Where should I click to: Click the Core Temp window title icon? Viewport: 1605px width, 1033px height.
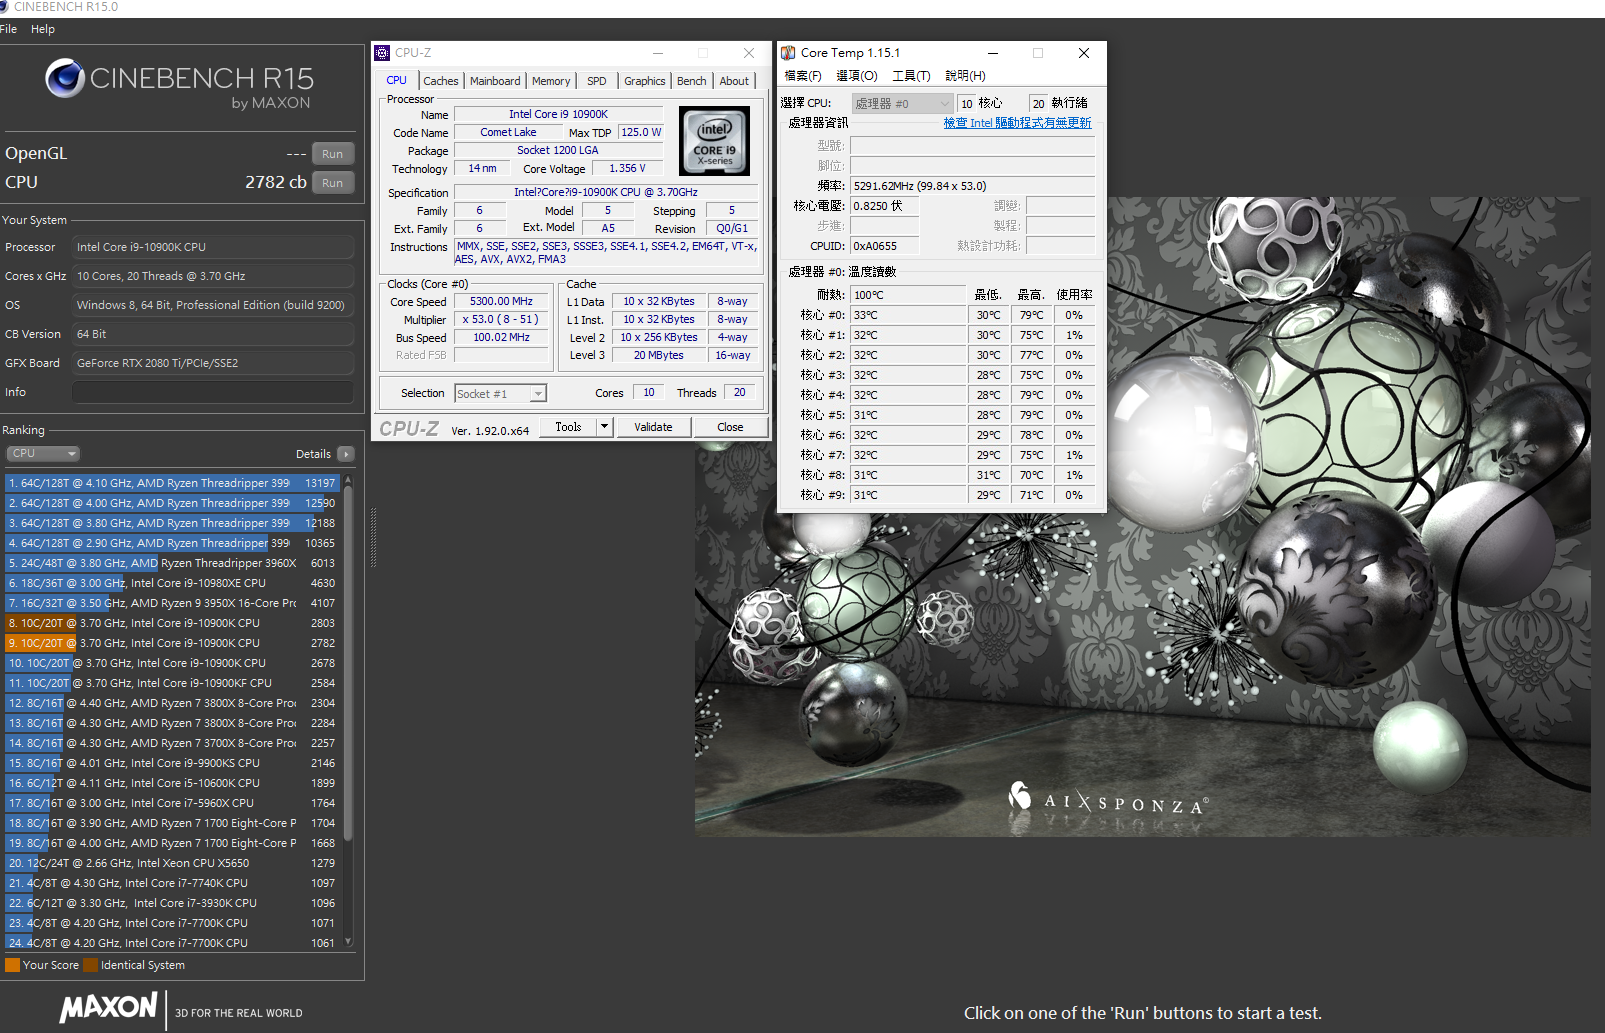pyautogui.click(x=788, y=53)
